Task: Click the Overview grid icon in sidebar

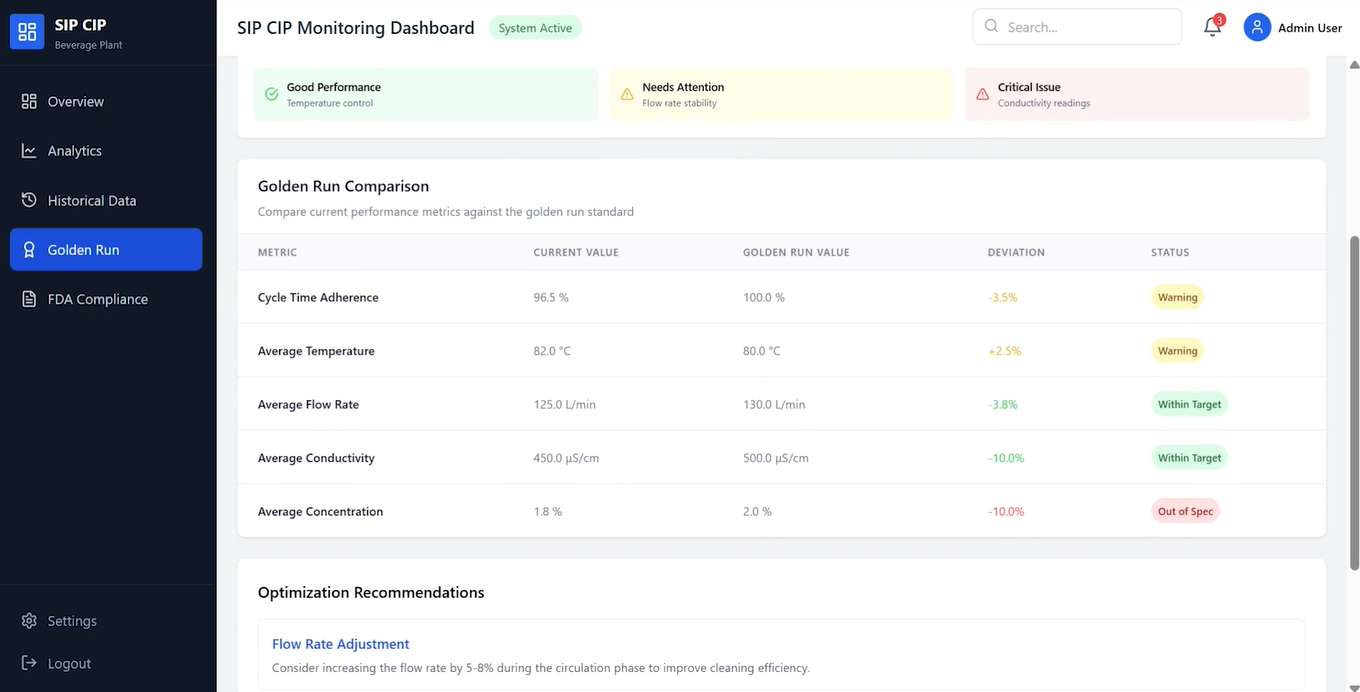Action: [x=29, y=102]
